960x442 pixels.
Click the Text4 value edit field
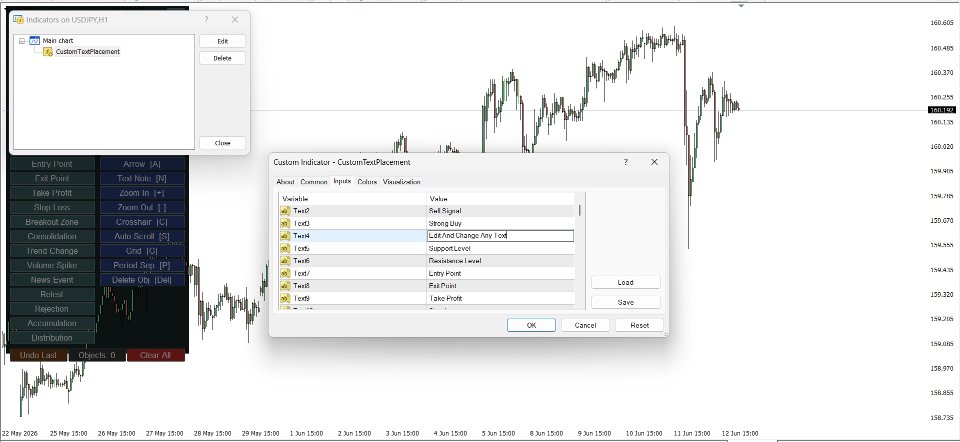click(x=500, y=236)
